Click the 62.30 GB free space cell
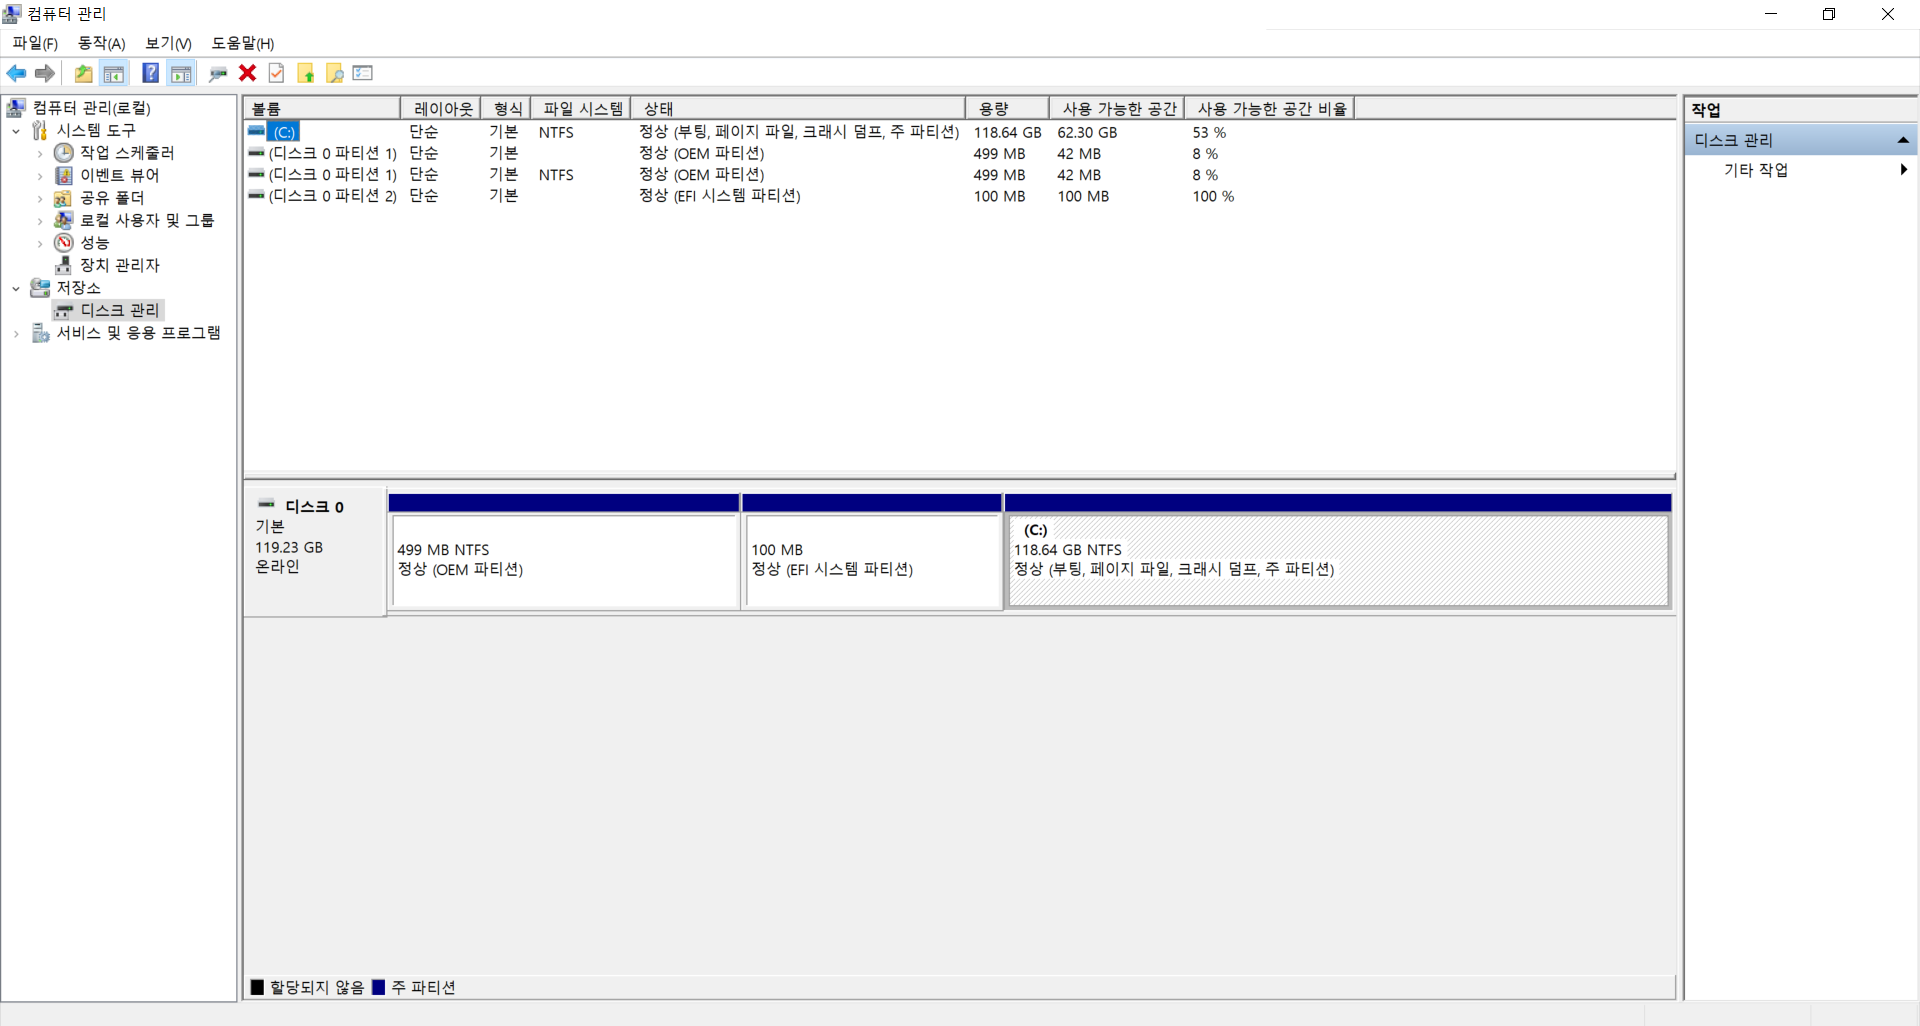This screenshot has width=1920, height=1026. tap(1087, 132)
